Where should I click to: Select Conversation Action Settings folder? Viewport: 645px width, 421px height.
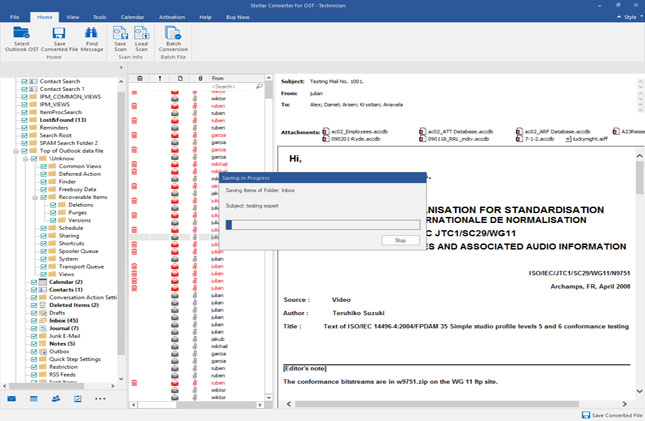[x=83, y=298]
